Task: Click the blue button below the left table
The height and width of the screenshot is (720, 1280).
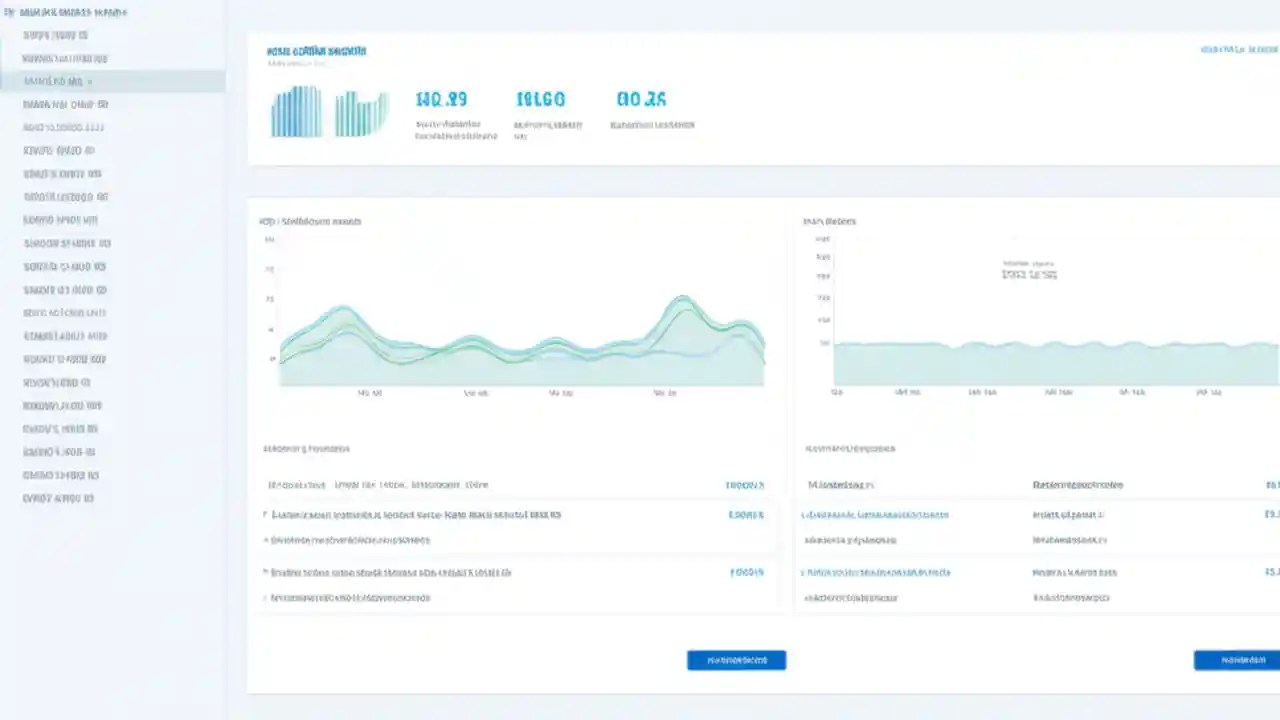Action: pyautogui.click(x=736, y=660)
